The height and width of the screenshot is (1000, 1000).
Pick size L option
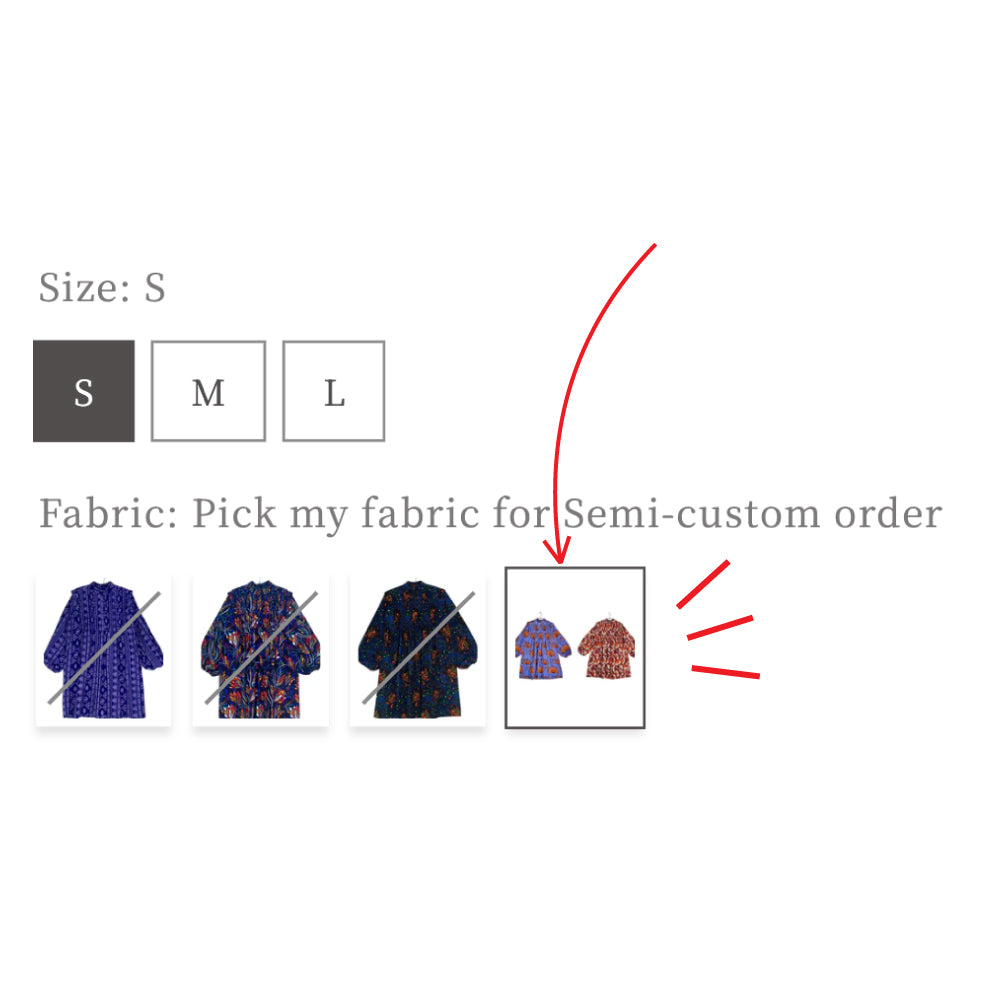(334, 391)
